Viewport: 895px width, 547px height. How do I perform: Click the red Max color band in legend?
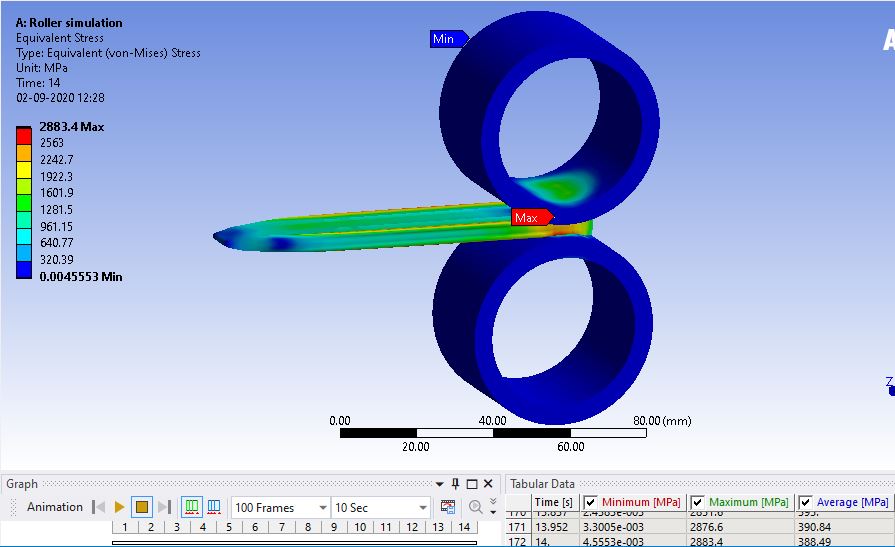[x=25, y=131]
